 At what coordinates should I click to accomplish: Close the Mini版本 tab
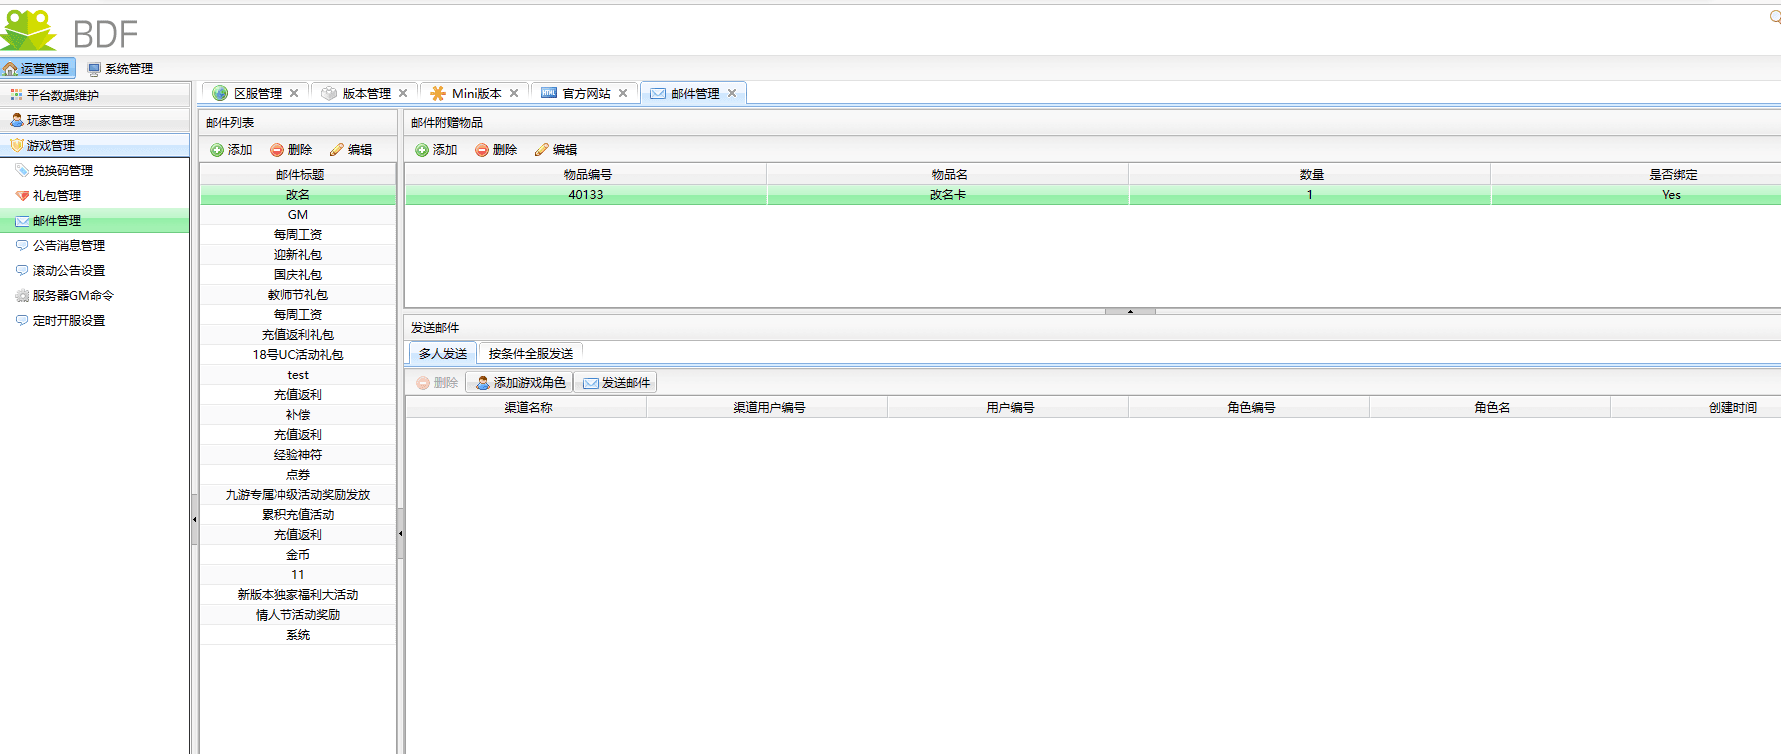514,93
